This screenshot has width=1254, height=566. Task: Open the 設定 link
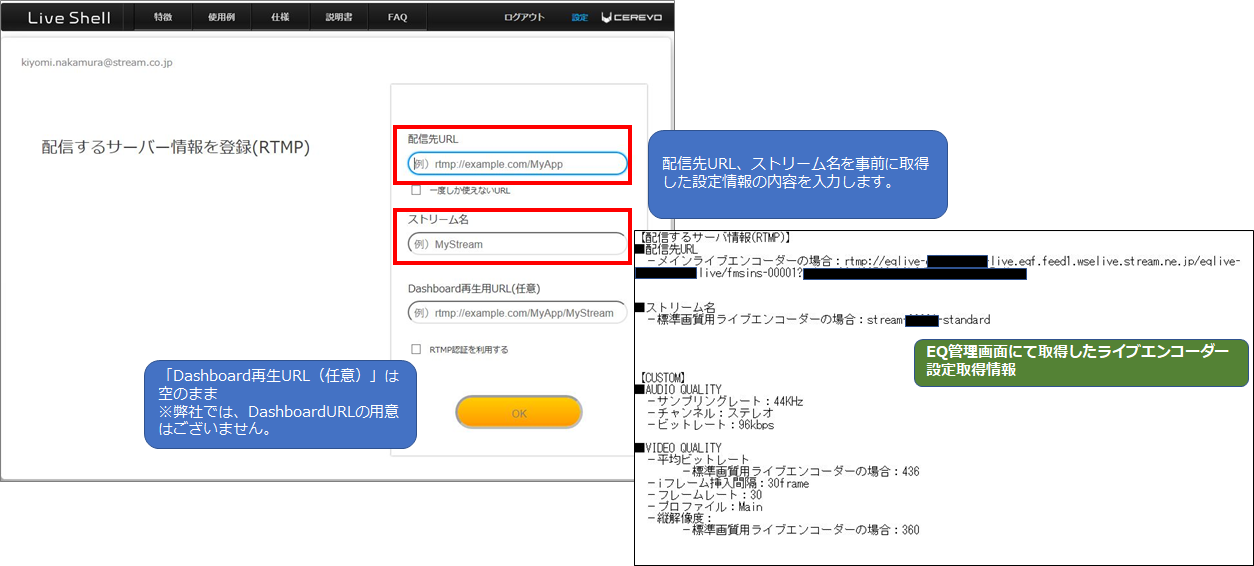tap(580, 18)
